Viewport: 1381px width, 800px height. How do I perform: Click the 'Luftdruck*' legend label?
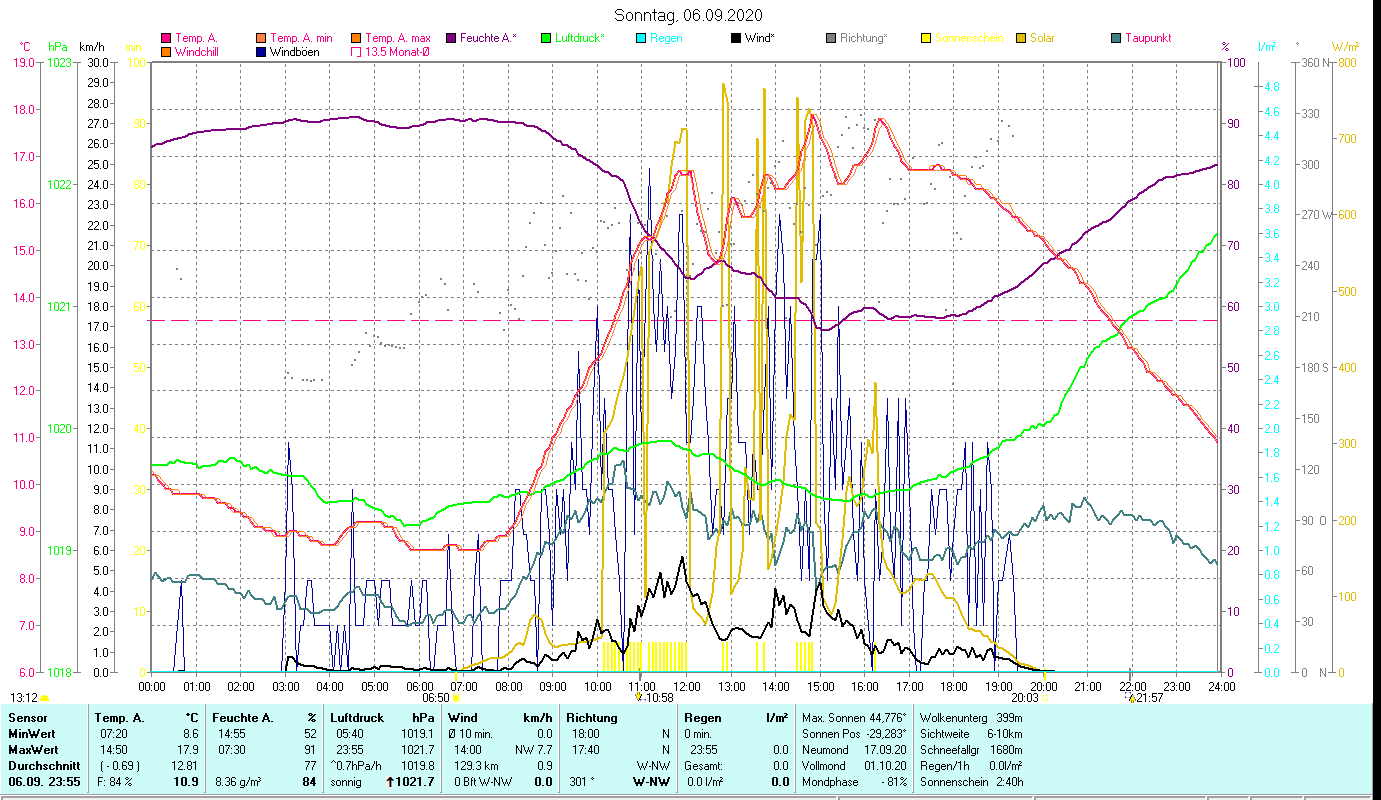coord(582,39)
